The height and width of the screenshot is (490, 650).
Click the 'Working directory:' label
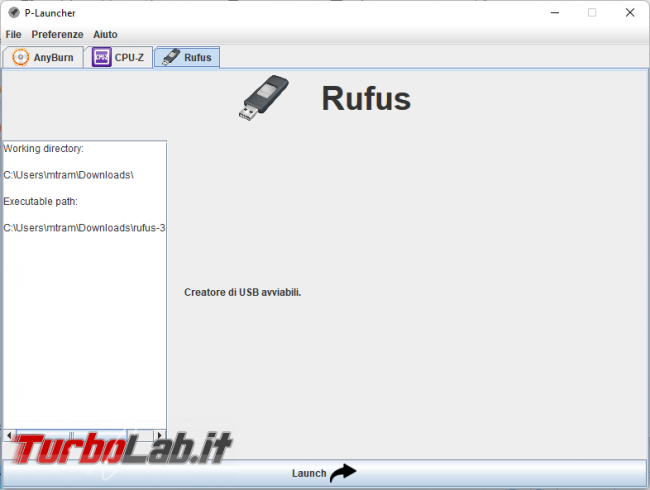[43, 148]
